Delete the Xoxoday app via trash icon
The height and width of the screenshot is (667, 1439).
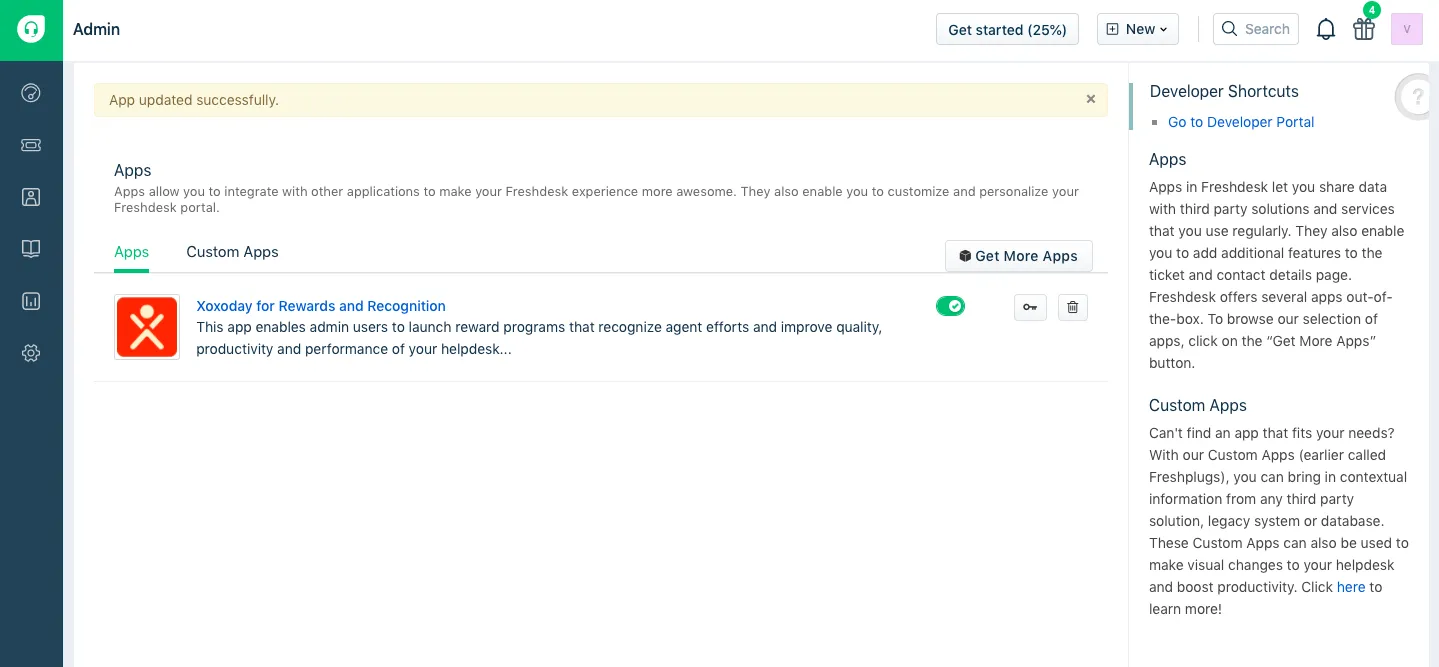[1072, 307]
